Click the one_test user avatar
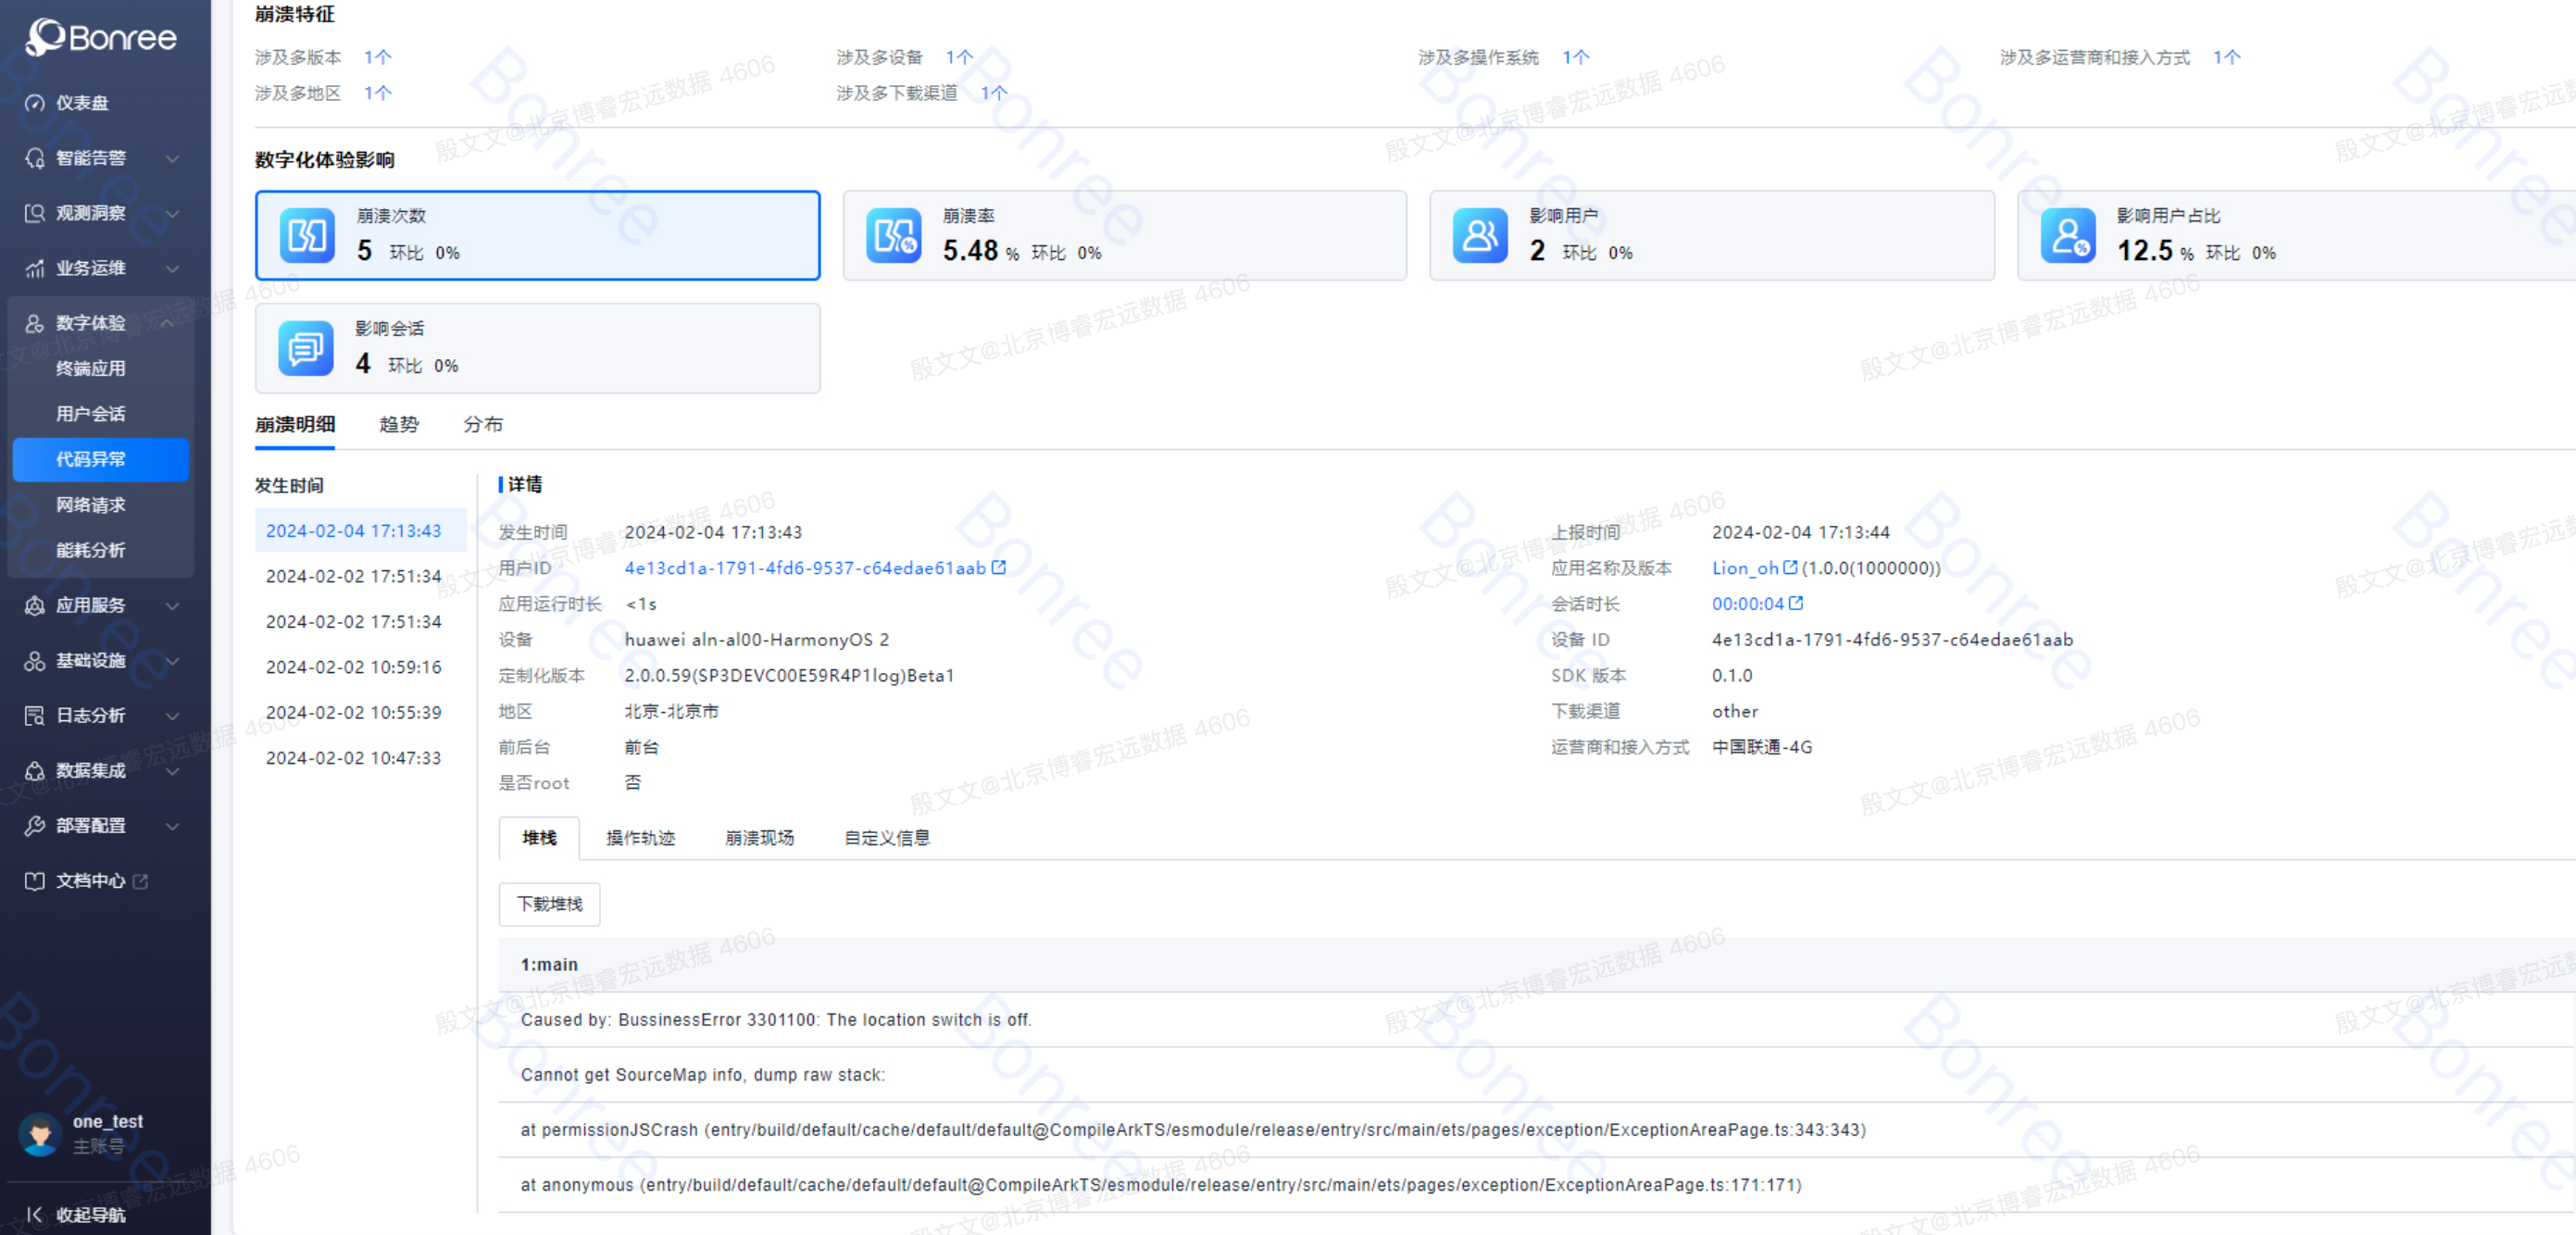Screen dimensions: 2576x1235 (40, 1133)
